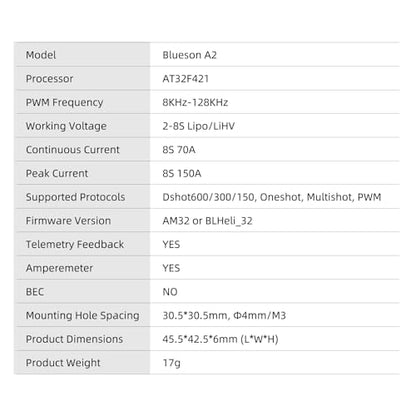Select the BEC NO value
Screen dimensions: 416x416
coord(170,292)
